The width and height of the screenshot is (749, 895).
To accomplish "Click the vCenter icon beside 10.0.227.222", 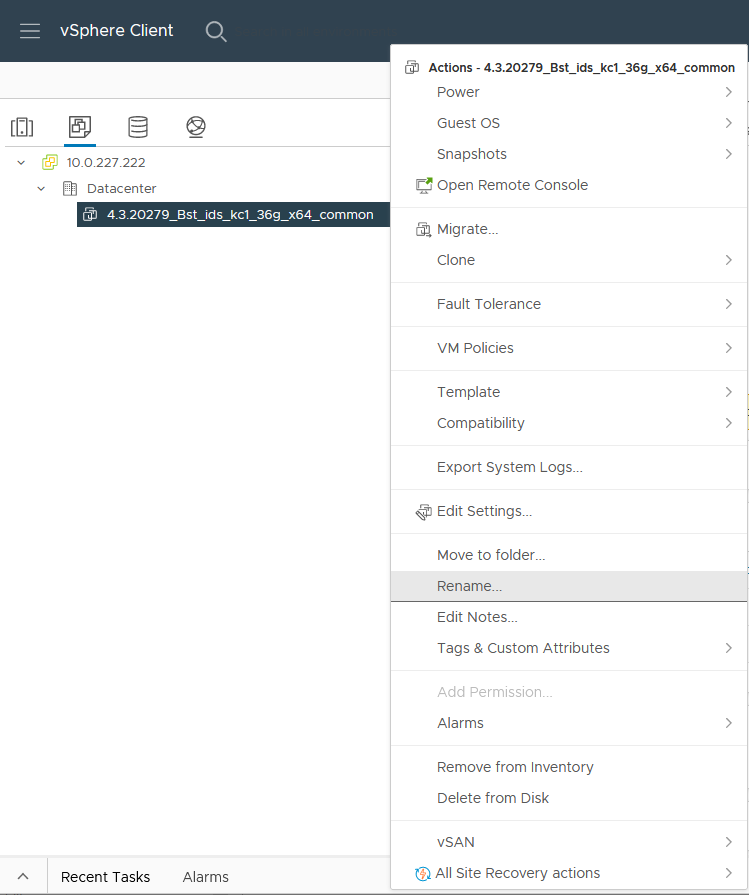I will click(50, 162).
